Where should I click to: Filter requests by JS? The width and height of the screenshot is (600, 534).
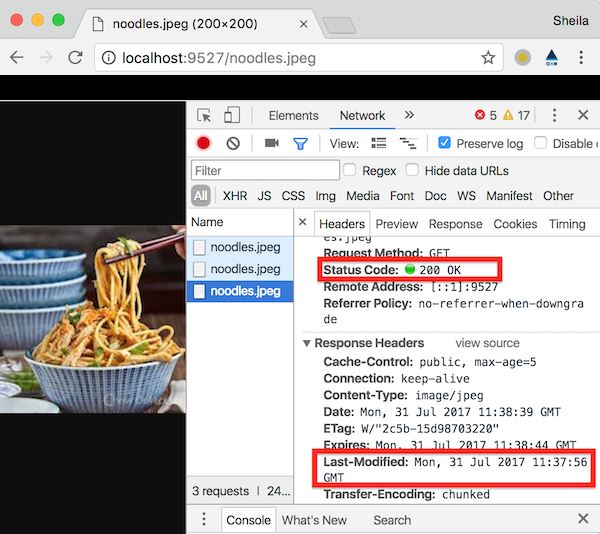pyautogui.click(x=264, y=196)
